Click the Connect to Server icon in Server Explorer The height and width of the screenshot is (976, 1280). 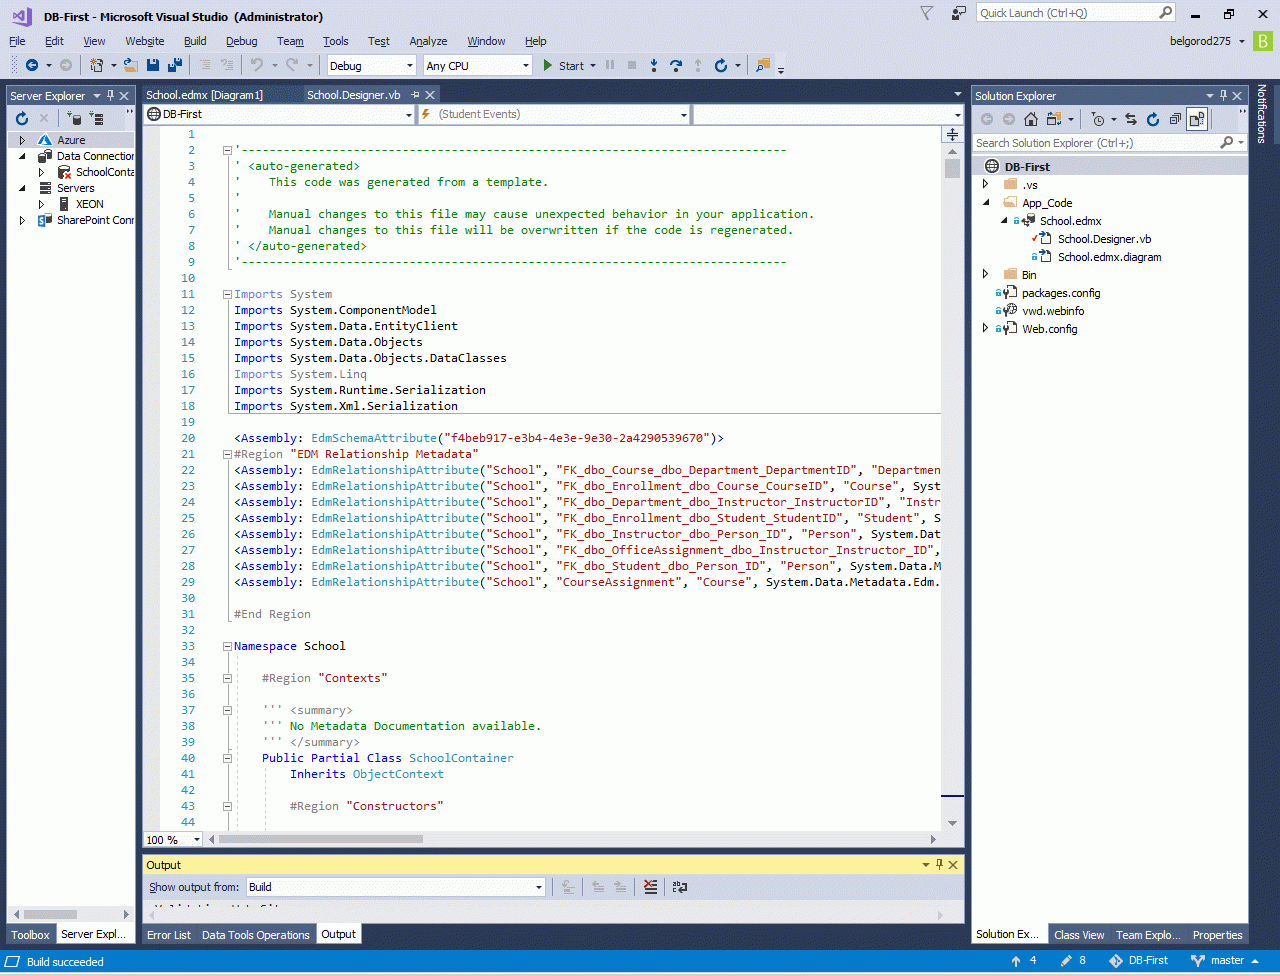[97, 119]
